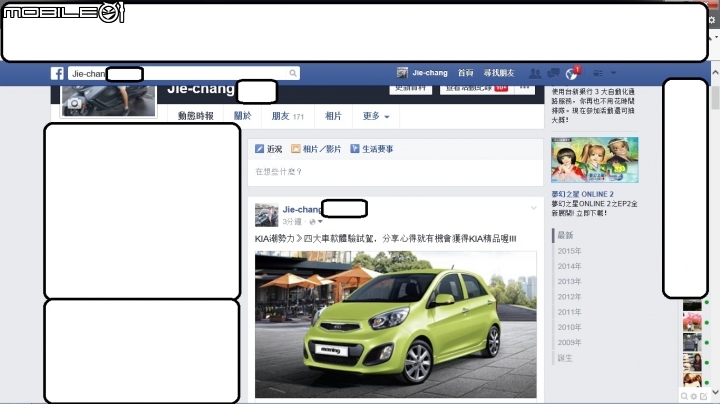Switch to the 動態時報 tab
720x404 pixels.
[x=196, y=116]
